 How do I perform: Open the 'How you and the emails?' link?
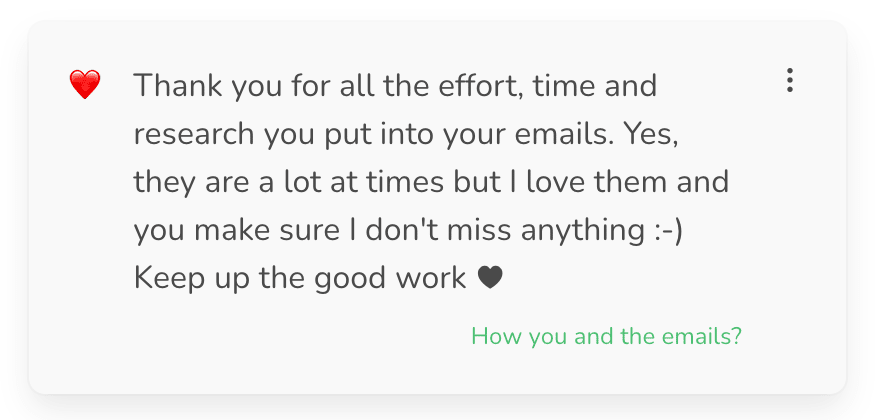pyautogui.click(x=606, y=336)
